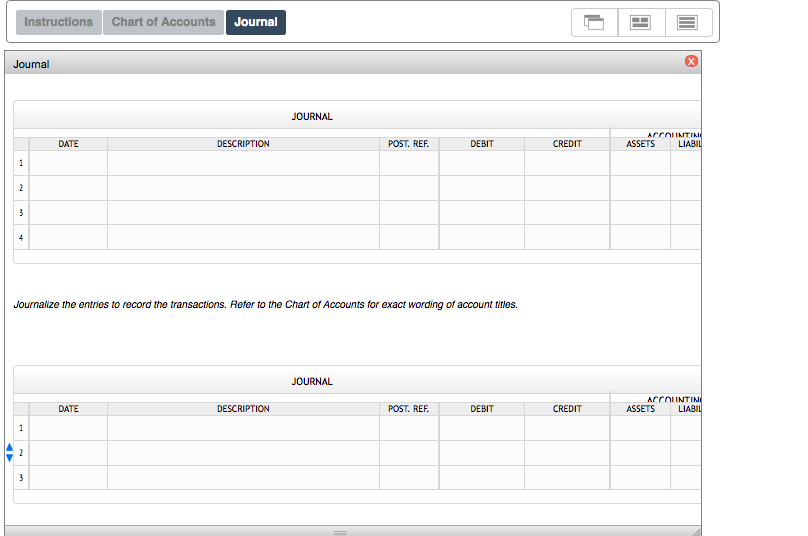Click the Date cell in bottom journal row 1
The height and width of the screenshot is (536, 808).
69,428
